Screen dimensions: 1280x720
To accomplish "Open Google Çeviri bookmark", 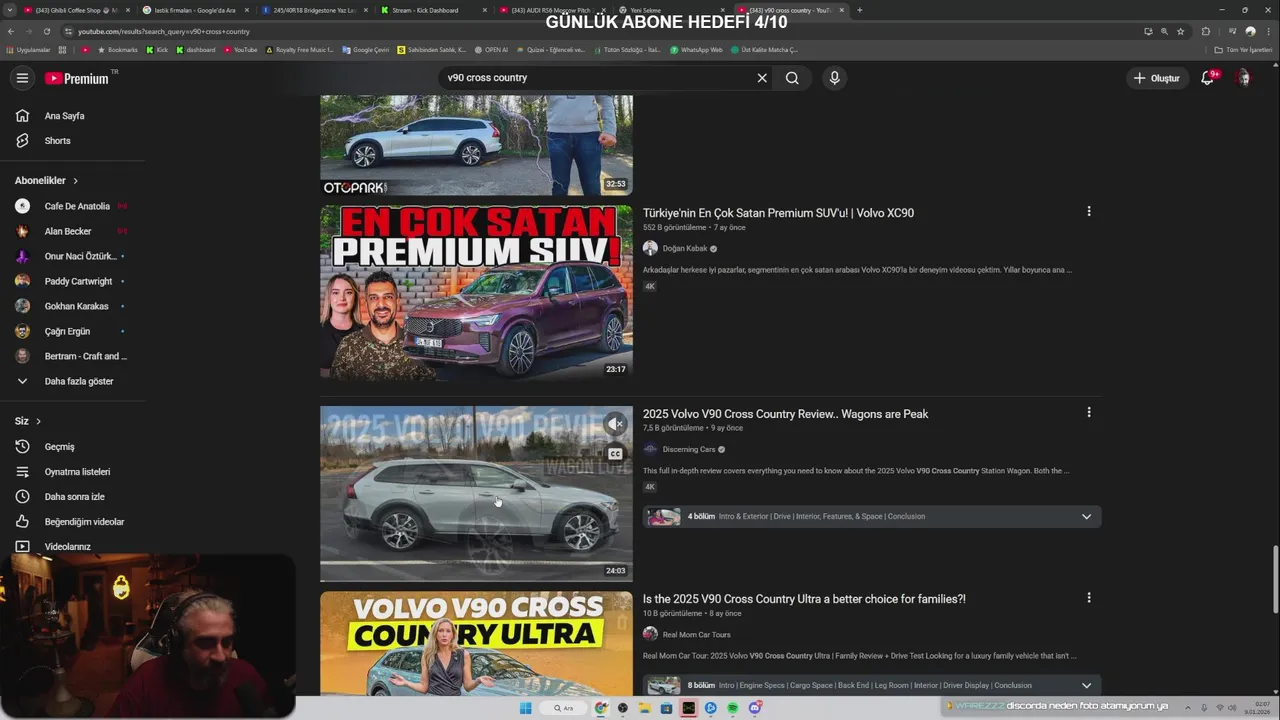I will 365,49.
